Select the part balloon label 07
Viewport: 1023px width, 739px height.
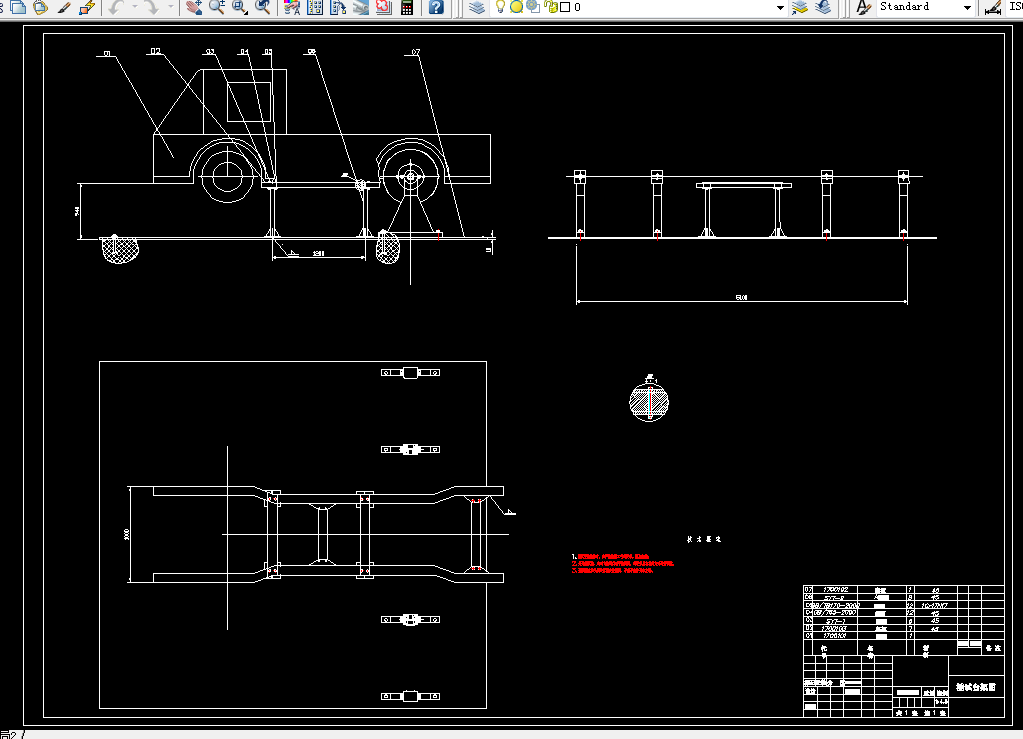tap(416, 52)
